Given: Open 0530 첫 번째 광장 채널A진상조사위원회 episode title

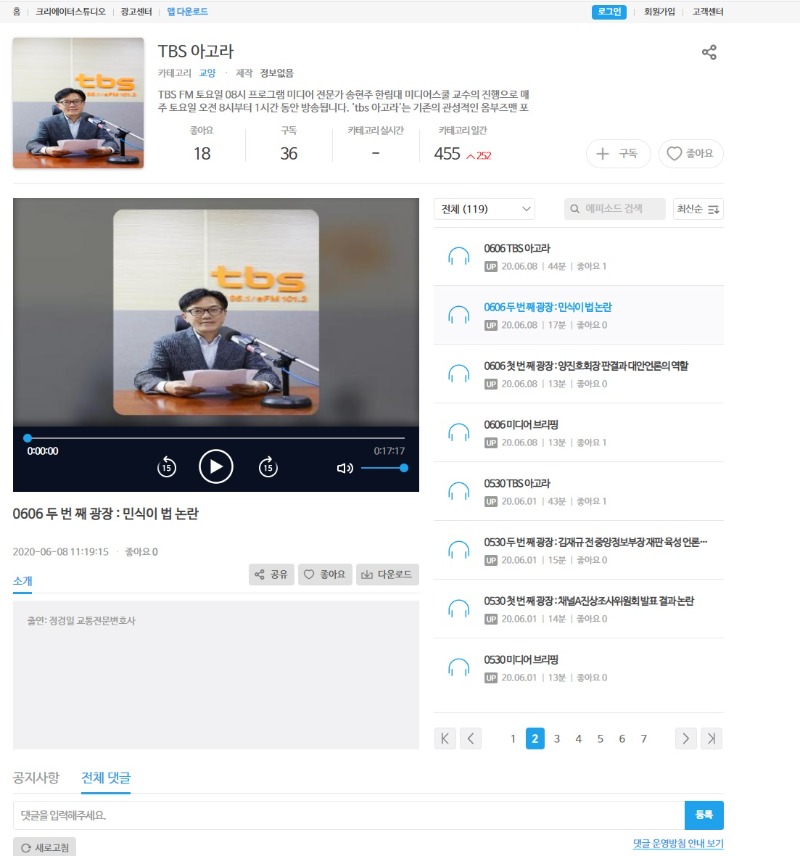Looking at the screenshot, I should click(x=589, y=601).
